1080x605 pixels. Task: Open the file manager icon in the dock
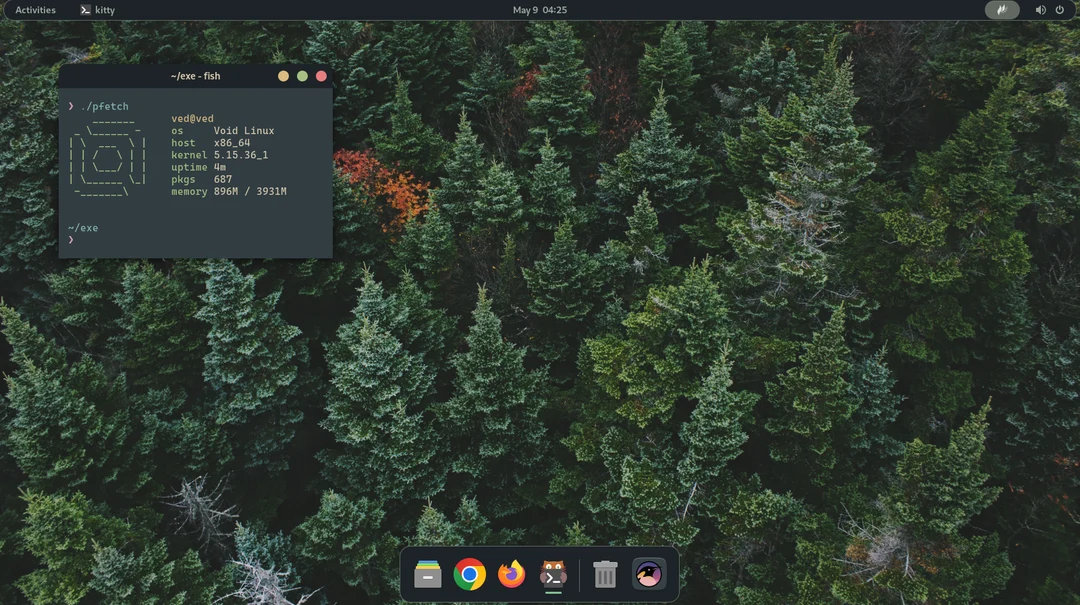point(426,575)
